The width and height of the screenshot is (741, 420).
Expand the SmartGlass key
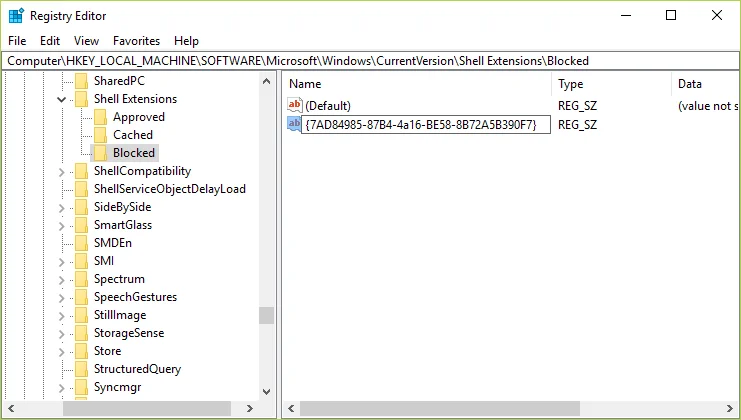tap(61, 226)
